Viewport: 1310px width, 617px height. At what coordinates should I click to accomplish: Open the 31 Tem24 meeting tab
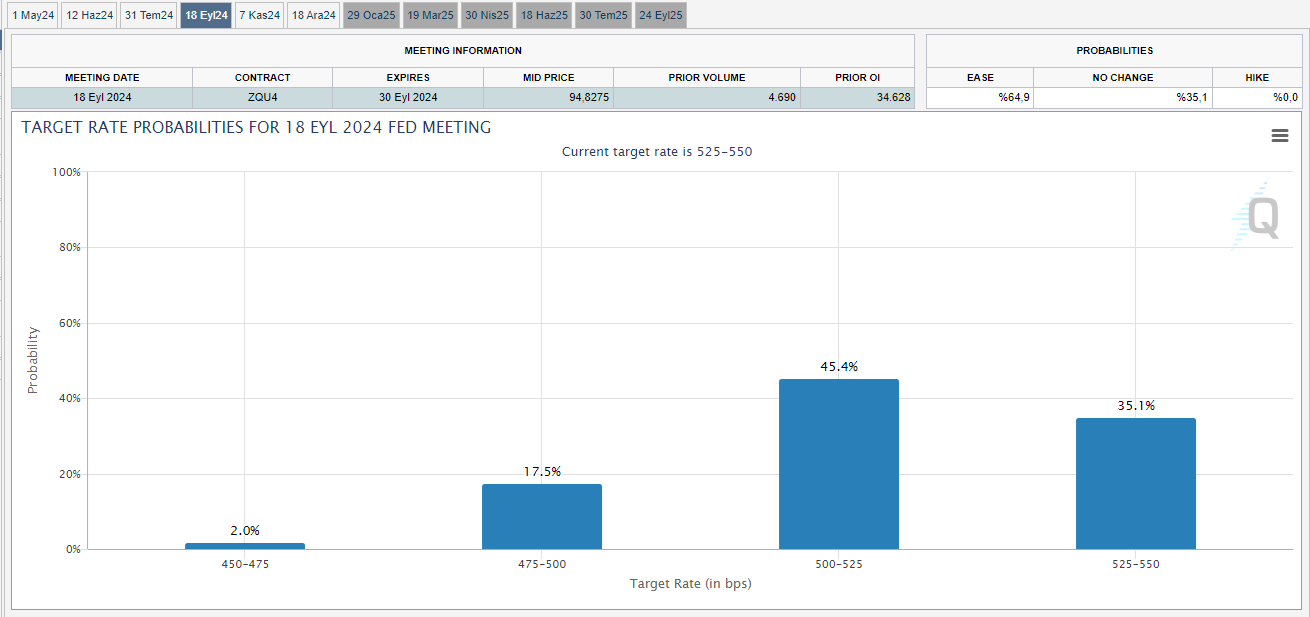point(148,15)
